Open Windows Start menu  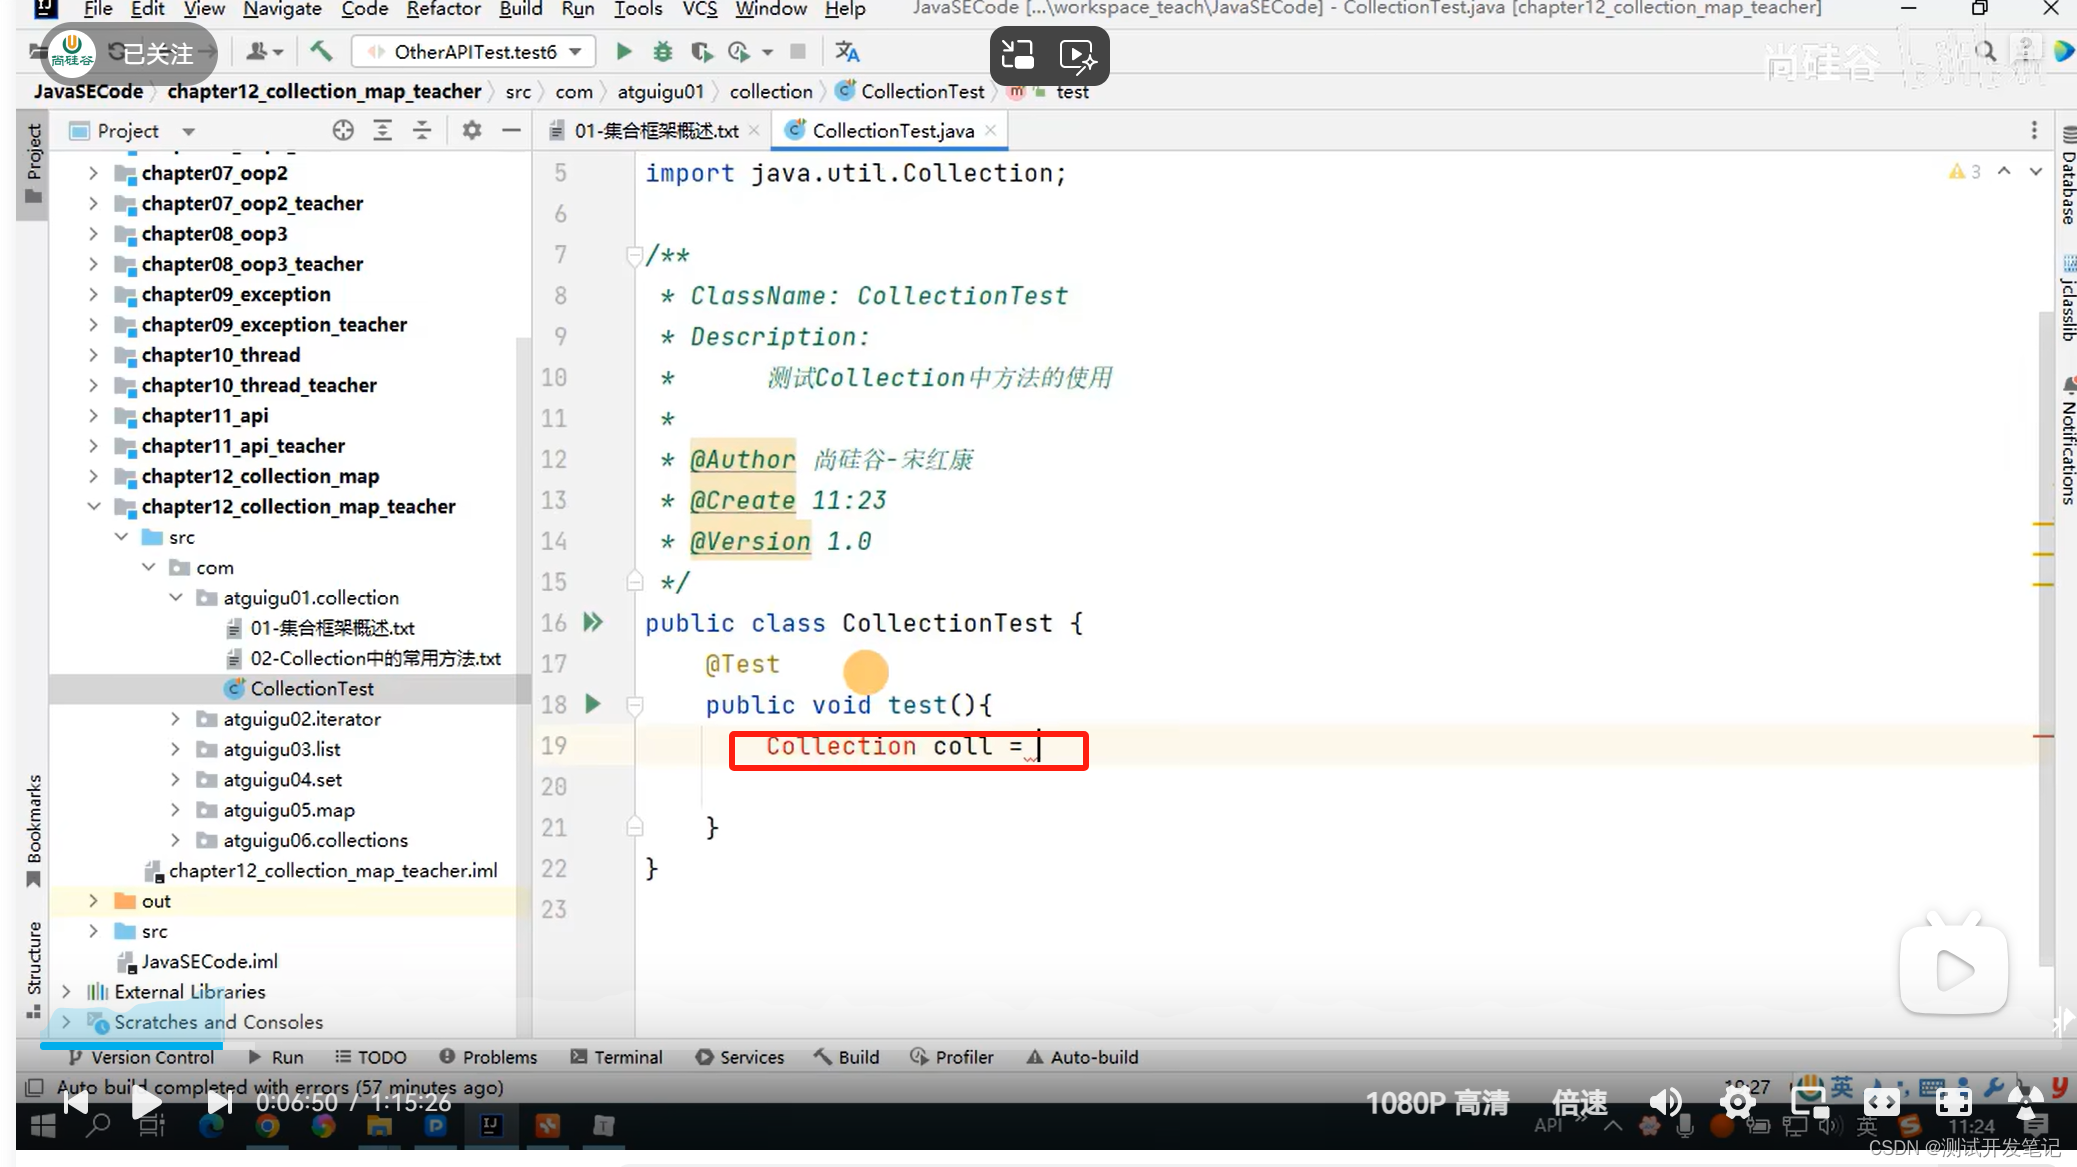(43, 1126)
